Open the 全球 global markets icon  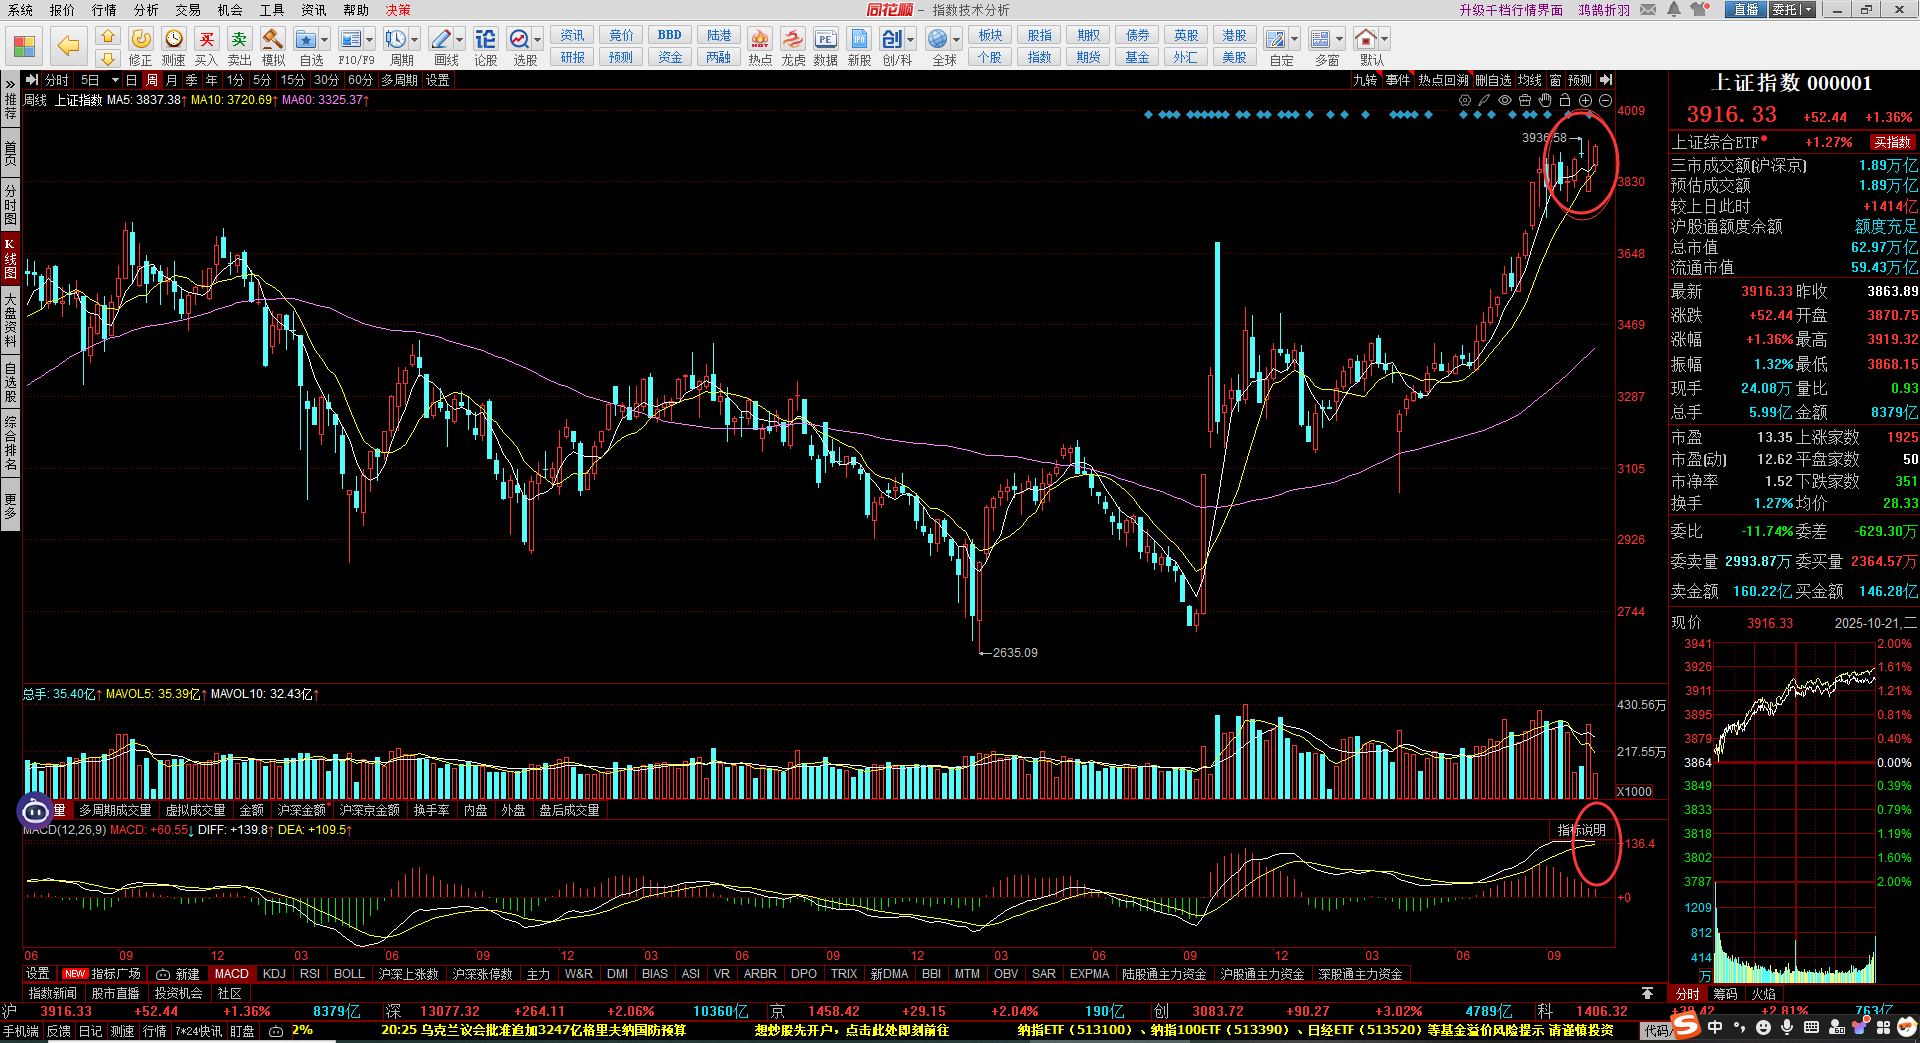click(x=937, y=39)
